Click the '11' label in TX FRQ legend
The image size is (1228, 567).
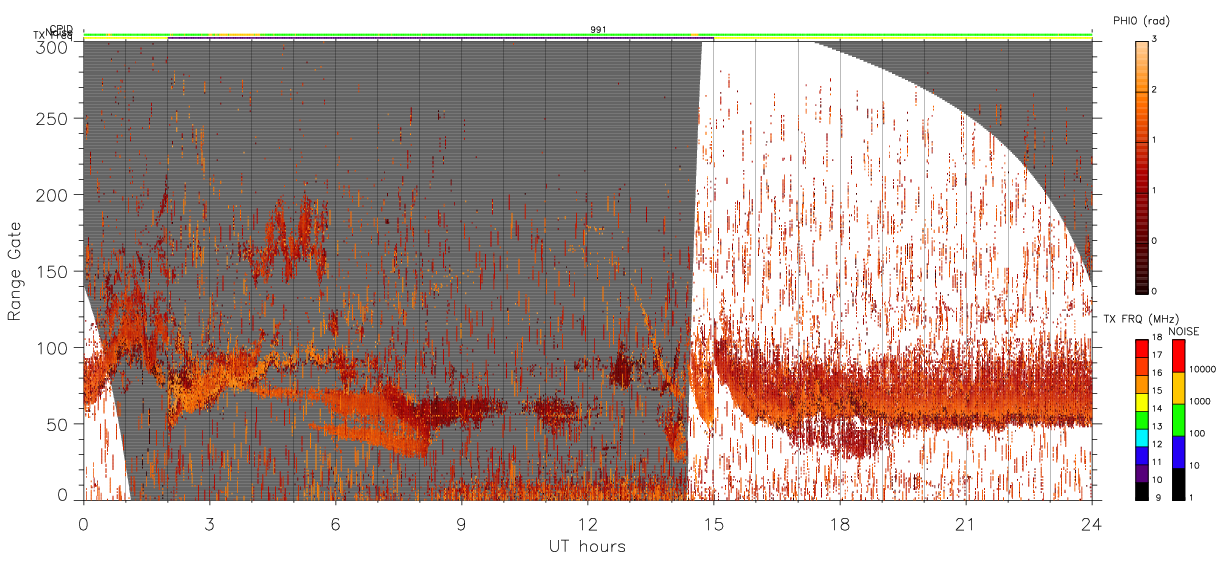click(x=1157, y=461)
